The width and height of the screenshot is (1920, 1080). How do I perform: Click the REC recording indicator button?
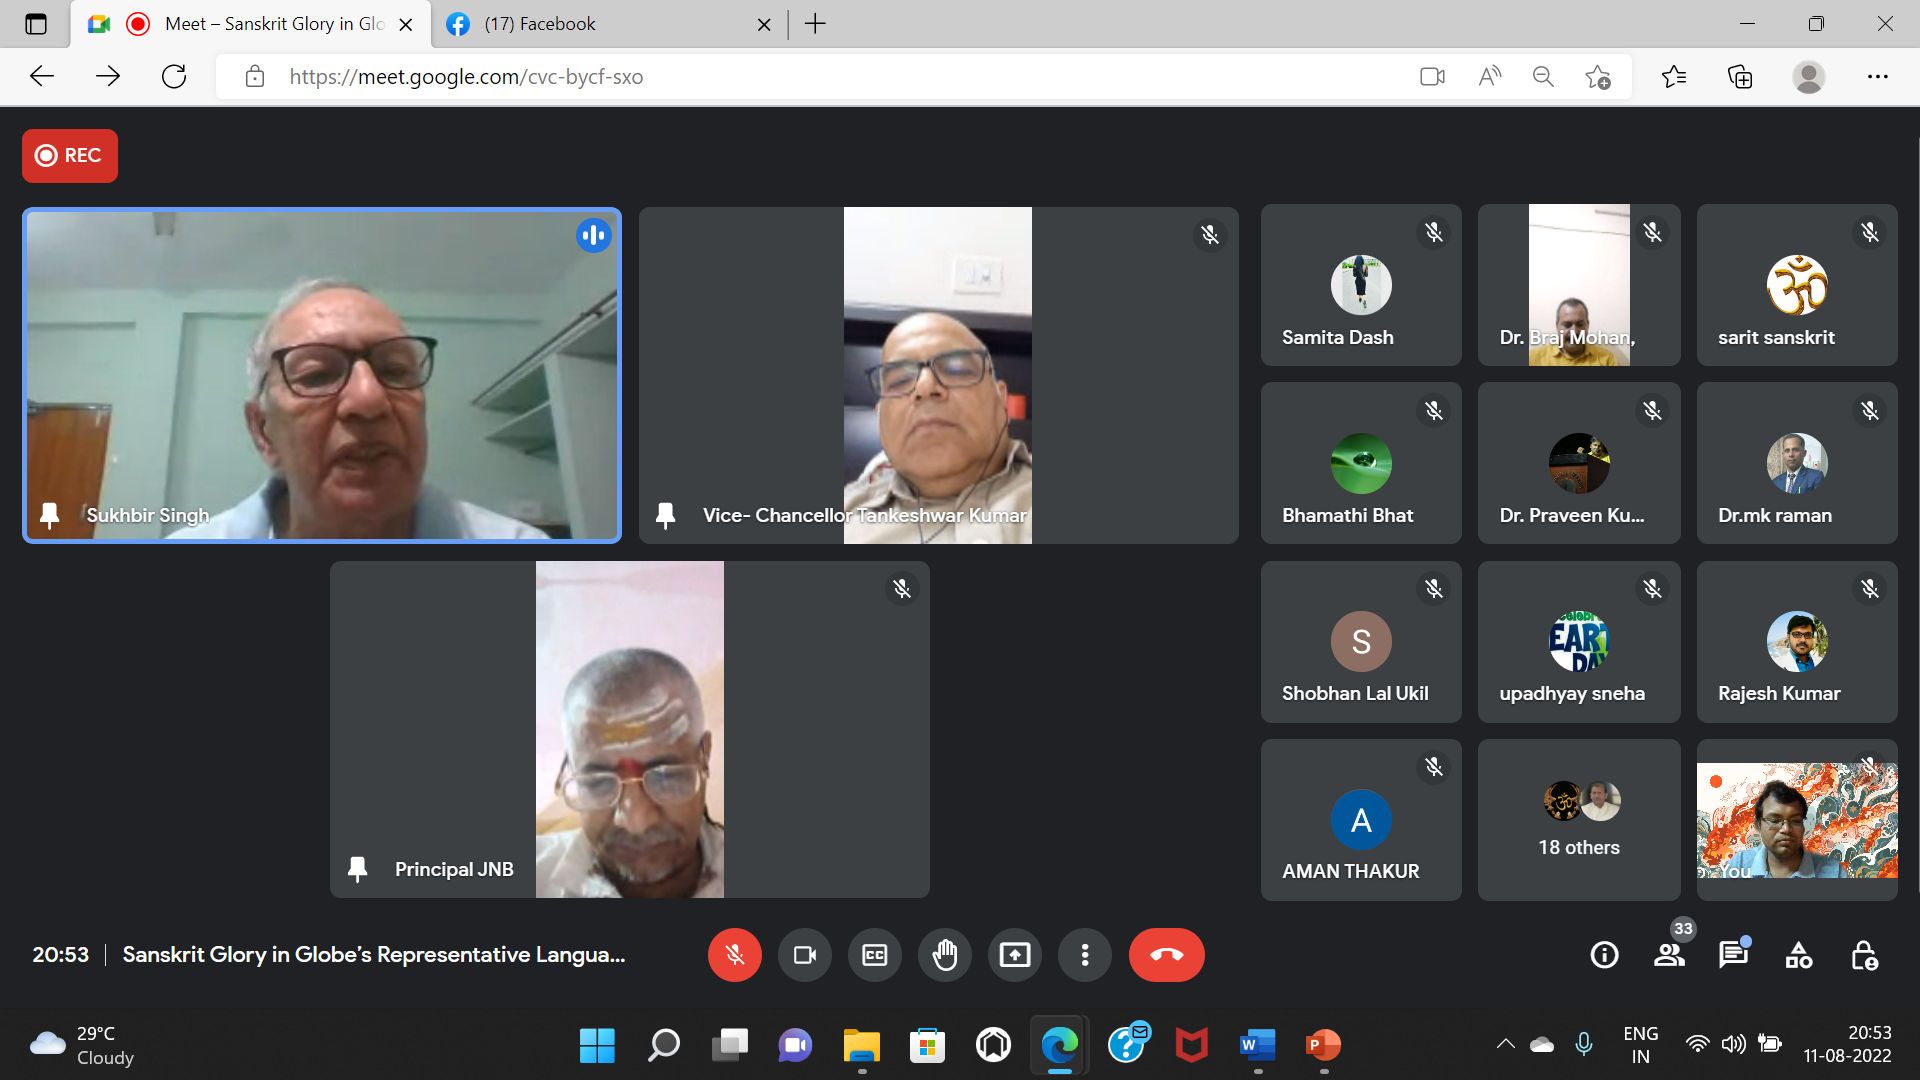click(x=70, y=156)
